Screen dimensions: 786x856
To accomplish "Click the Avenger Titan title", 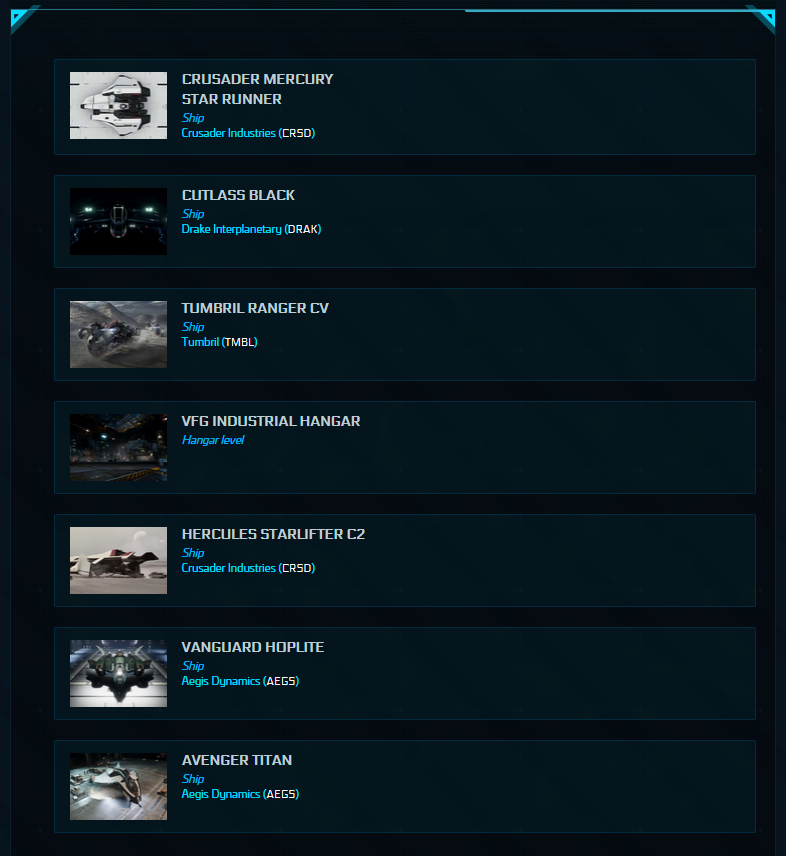I will point(237,760).
